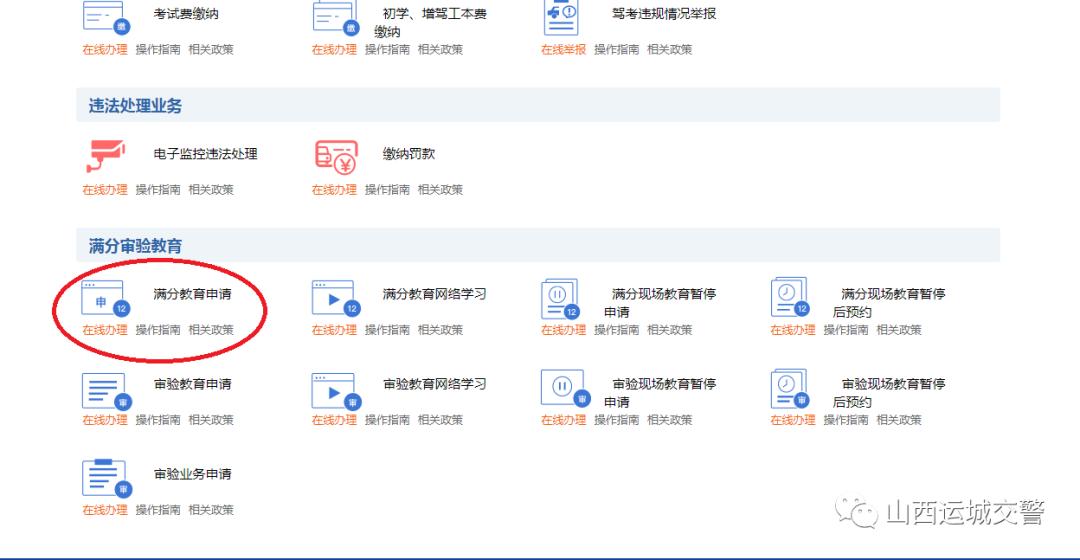The image size is (1080, 560).
Task: Click the 审验现场教育暂停后预约 clock icon
Action: point(791,390)
